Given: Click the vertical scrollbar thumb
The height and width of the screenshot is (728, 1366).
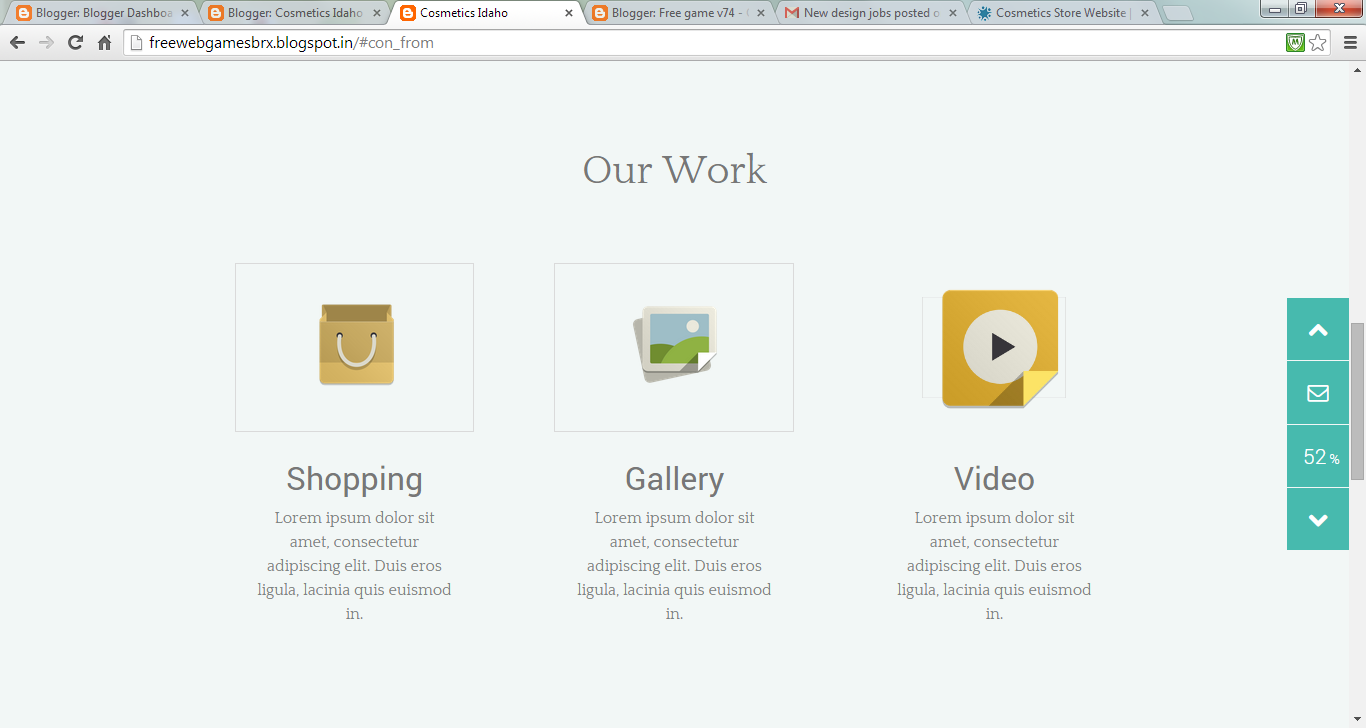Looking at the screenshot, I should 1357,400.
